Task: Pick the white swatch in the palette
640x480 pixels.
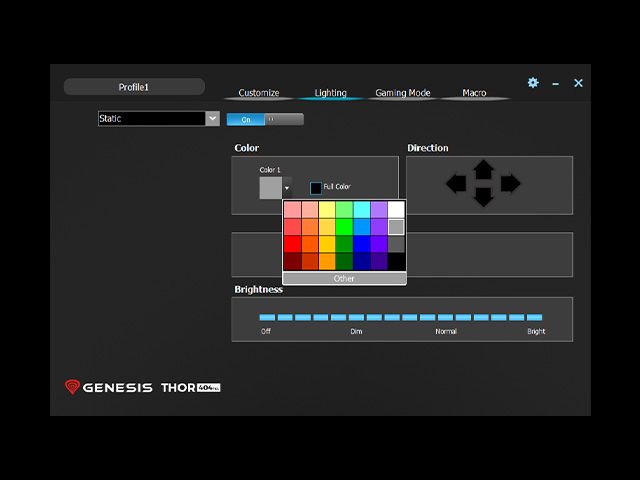Action: point(396,209)
